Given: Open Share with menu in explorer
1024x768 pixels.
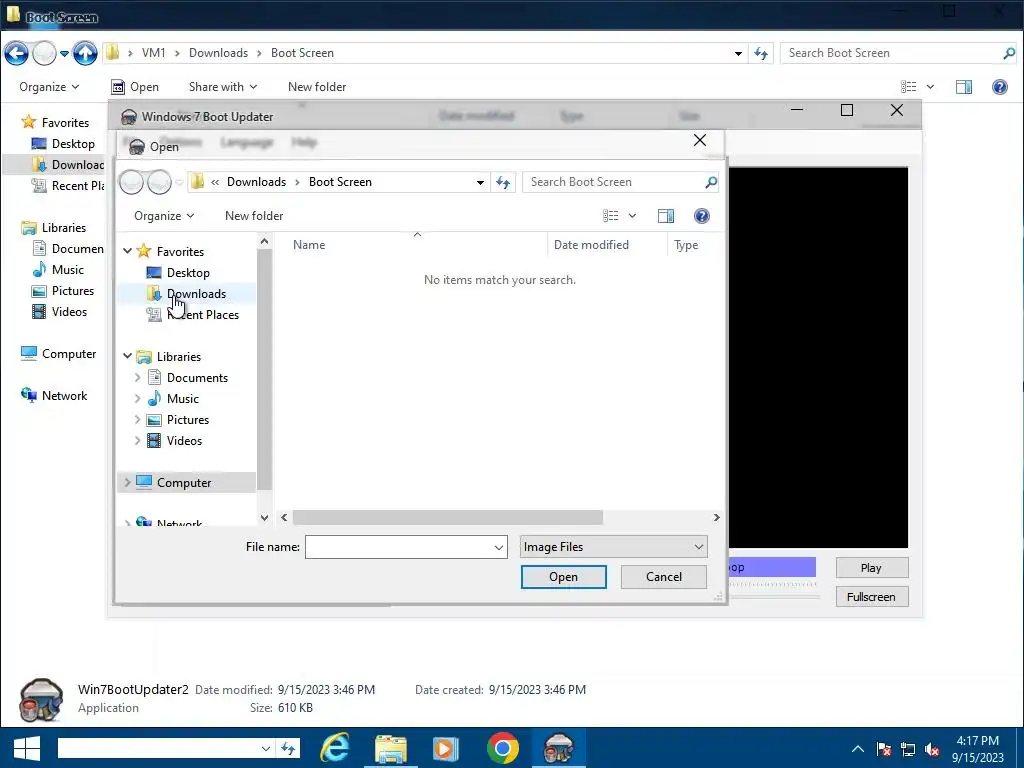Looking at the screenshot, I should pyautogui.click(x=223, y=87).
